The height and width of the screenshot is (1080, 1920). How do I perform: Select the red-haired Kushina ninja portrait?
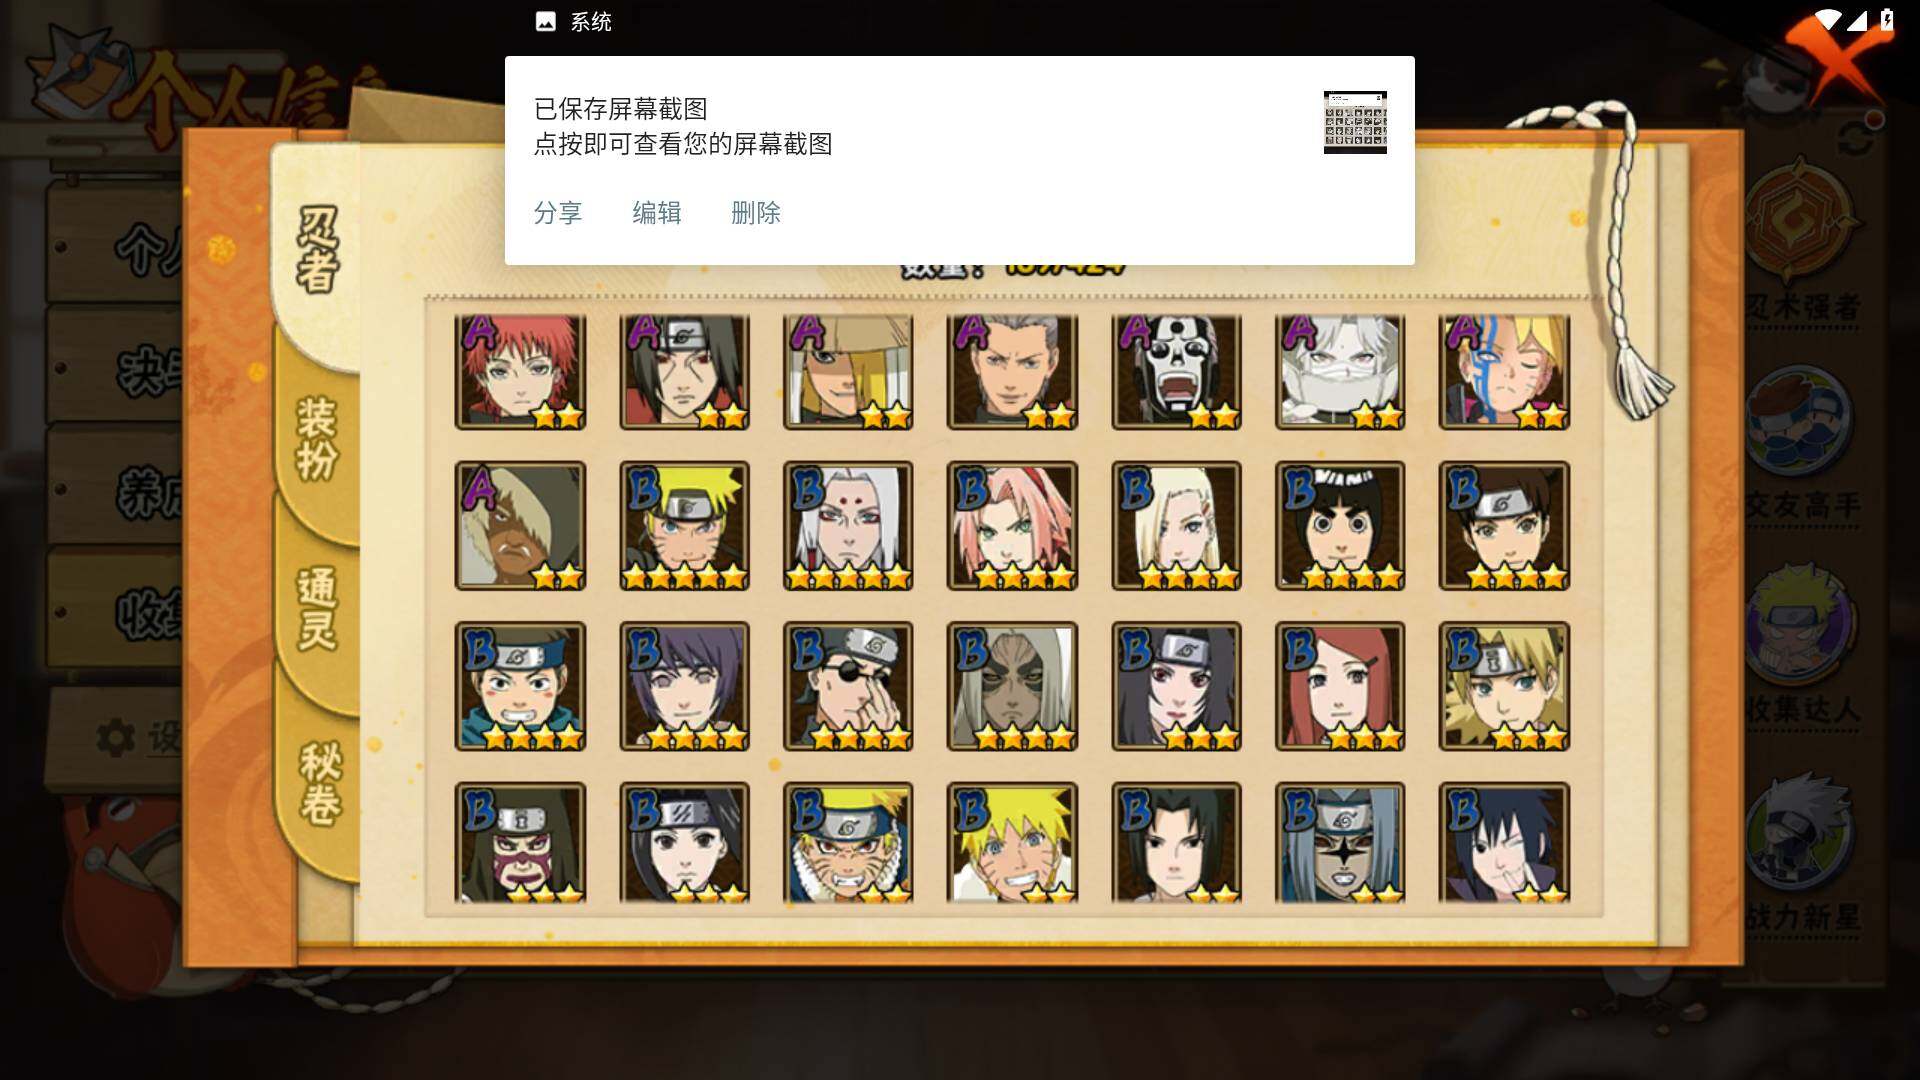pyautogui.click(x=1340, y=686)
